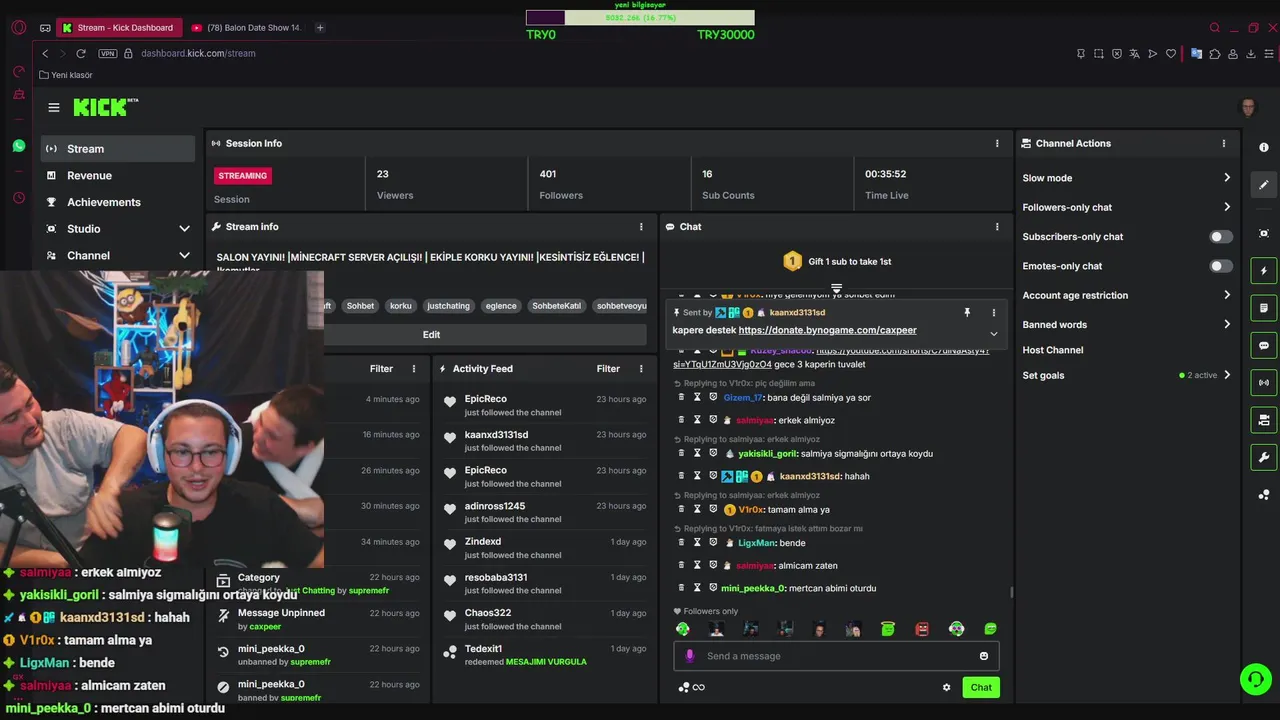The height and width of the screenshot is (720, 1280).
Task: Open Slow mode options arrow
Action: point(1227,178)
